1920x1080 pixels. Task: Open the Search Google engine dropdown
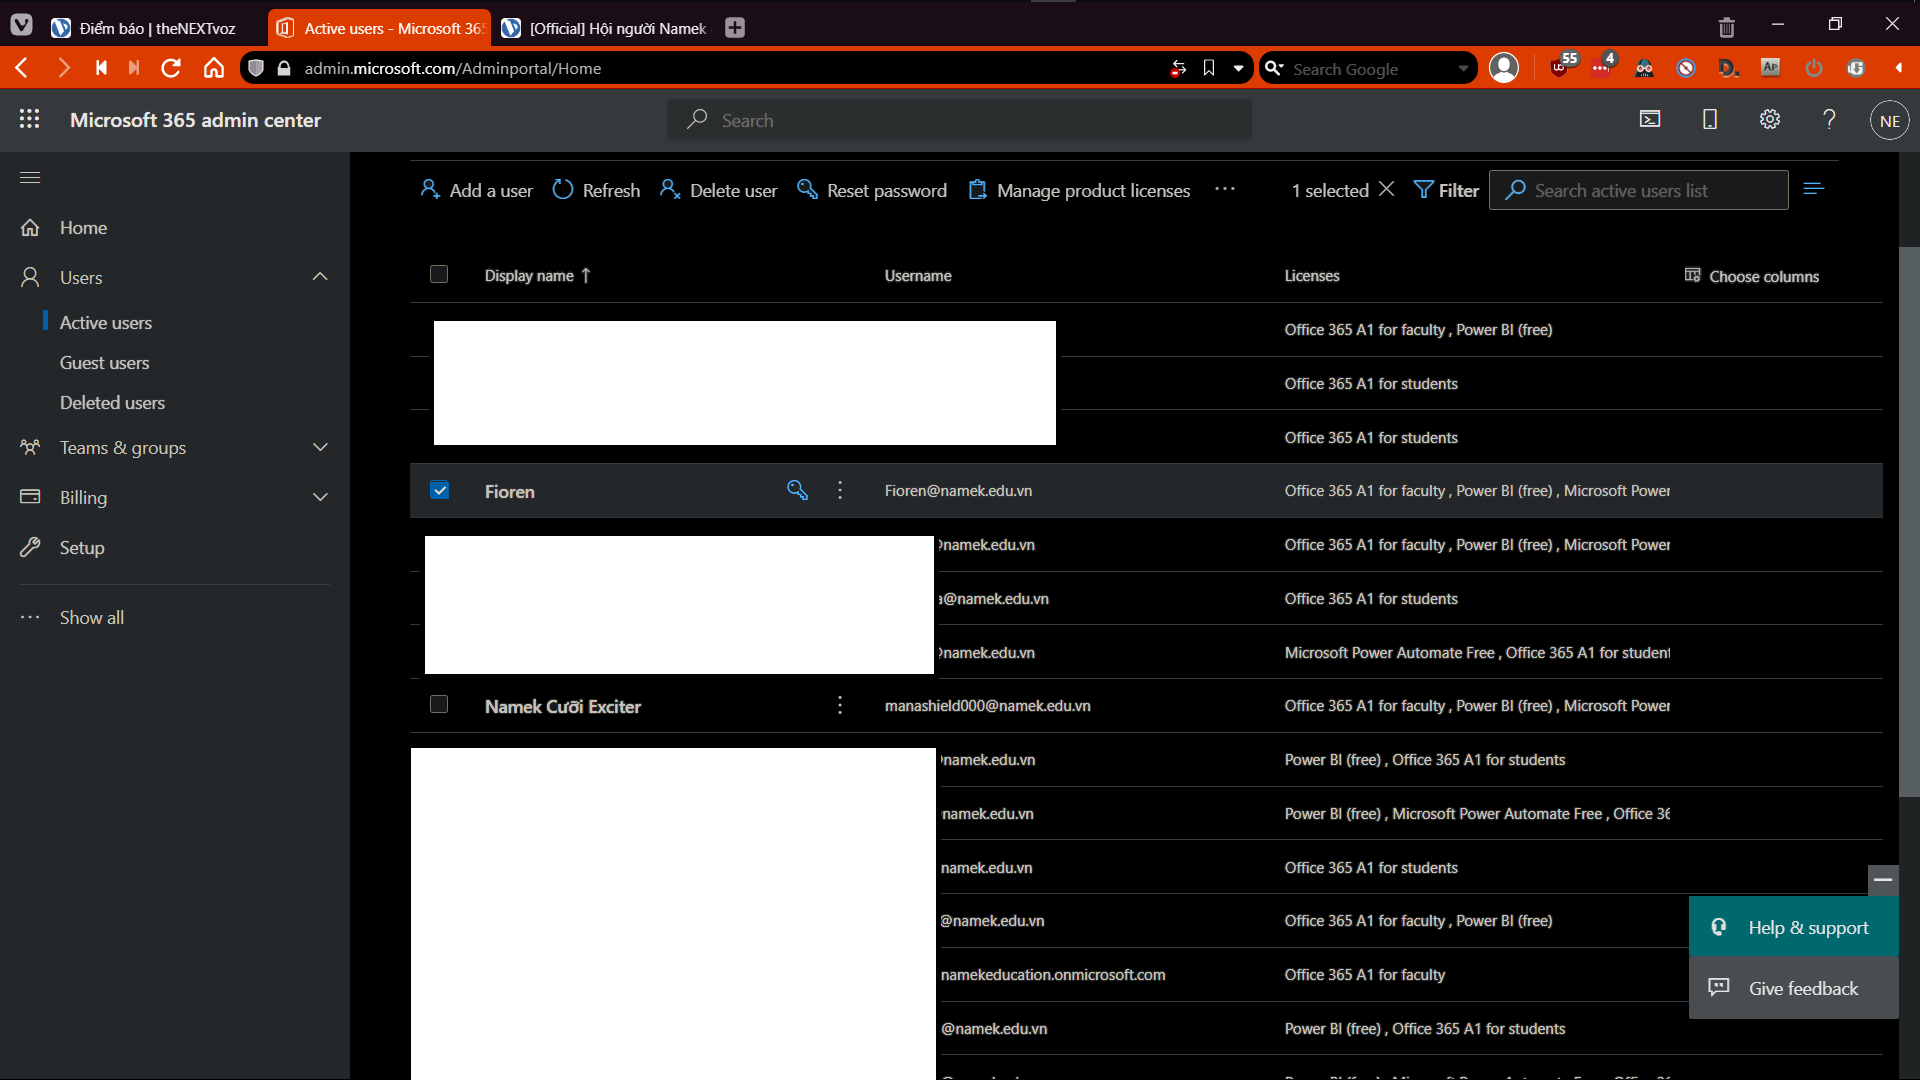pos(1463,68)
